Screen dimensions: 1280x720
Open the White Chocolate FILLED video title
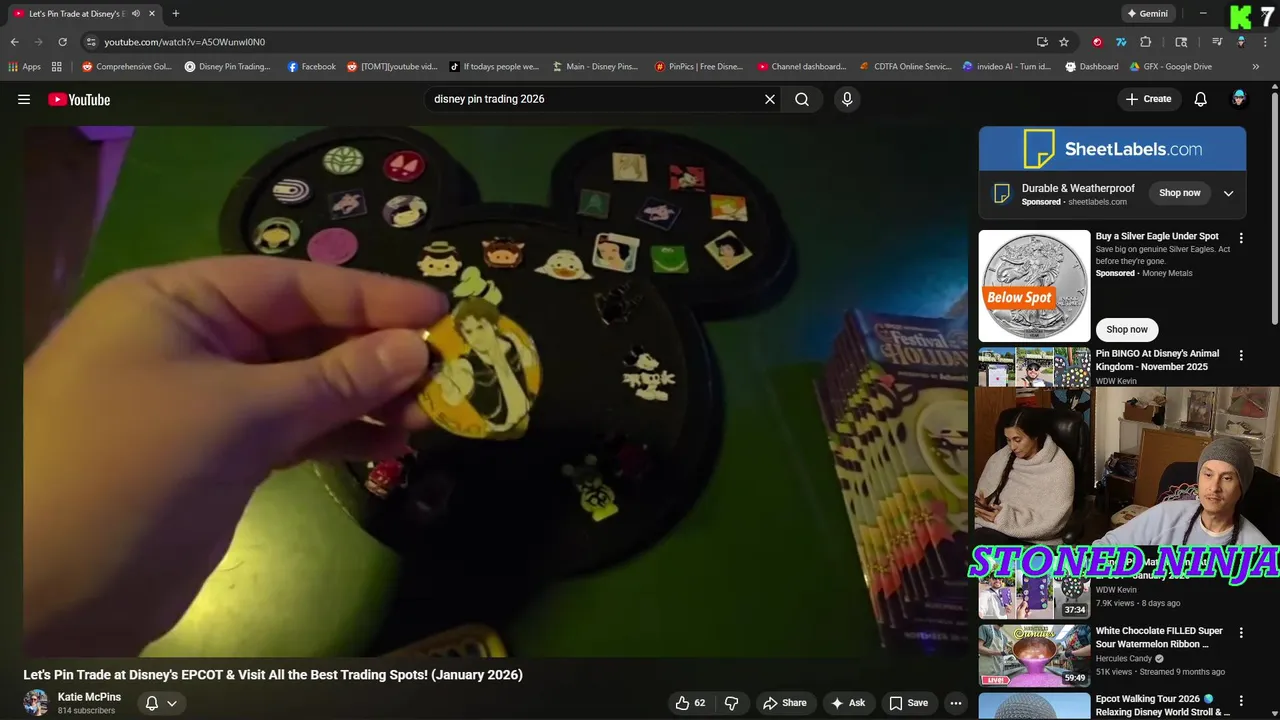[1159, 638]
